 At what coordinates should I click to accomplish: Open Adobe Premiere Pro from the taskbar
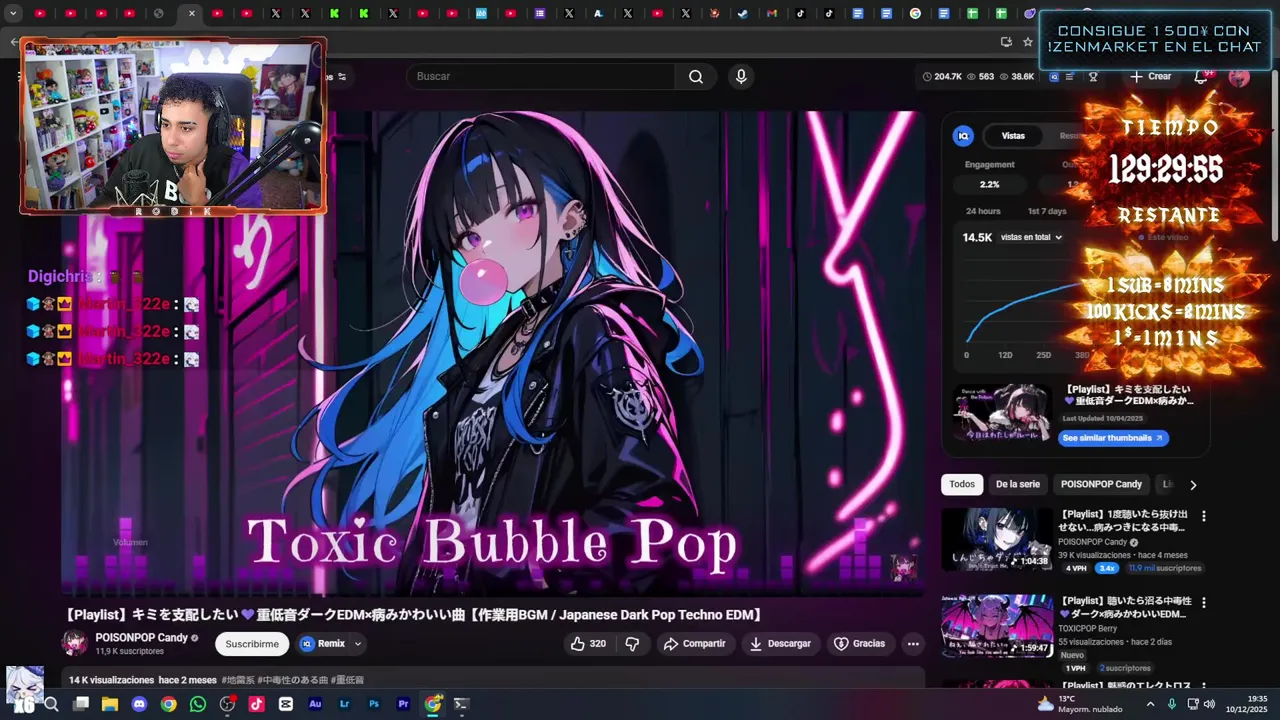click(403, 704)
